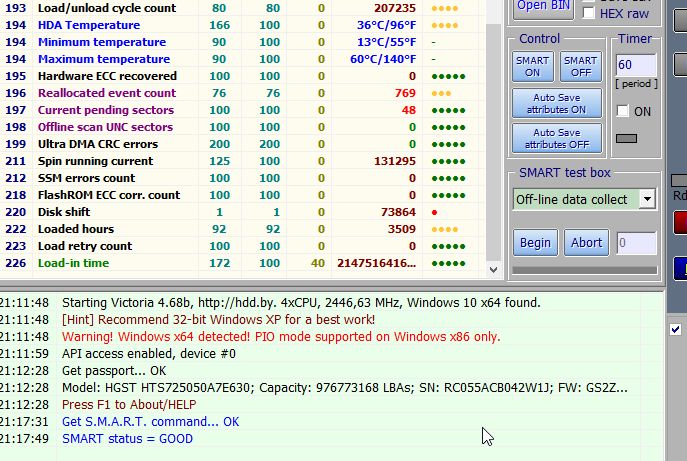Click the Open BIN button

pos(543,8)
